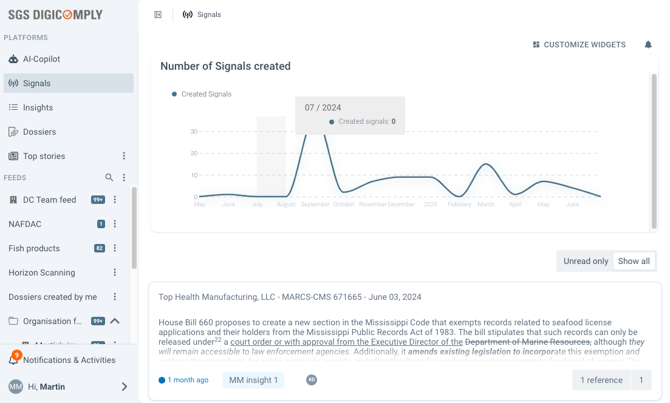Open Feeds section three-dot menu
Viewport: 670px width, 403px height.
click(x=124, y=178)
